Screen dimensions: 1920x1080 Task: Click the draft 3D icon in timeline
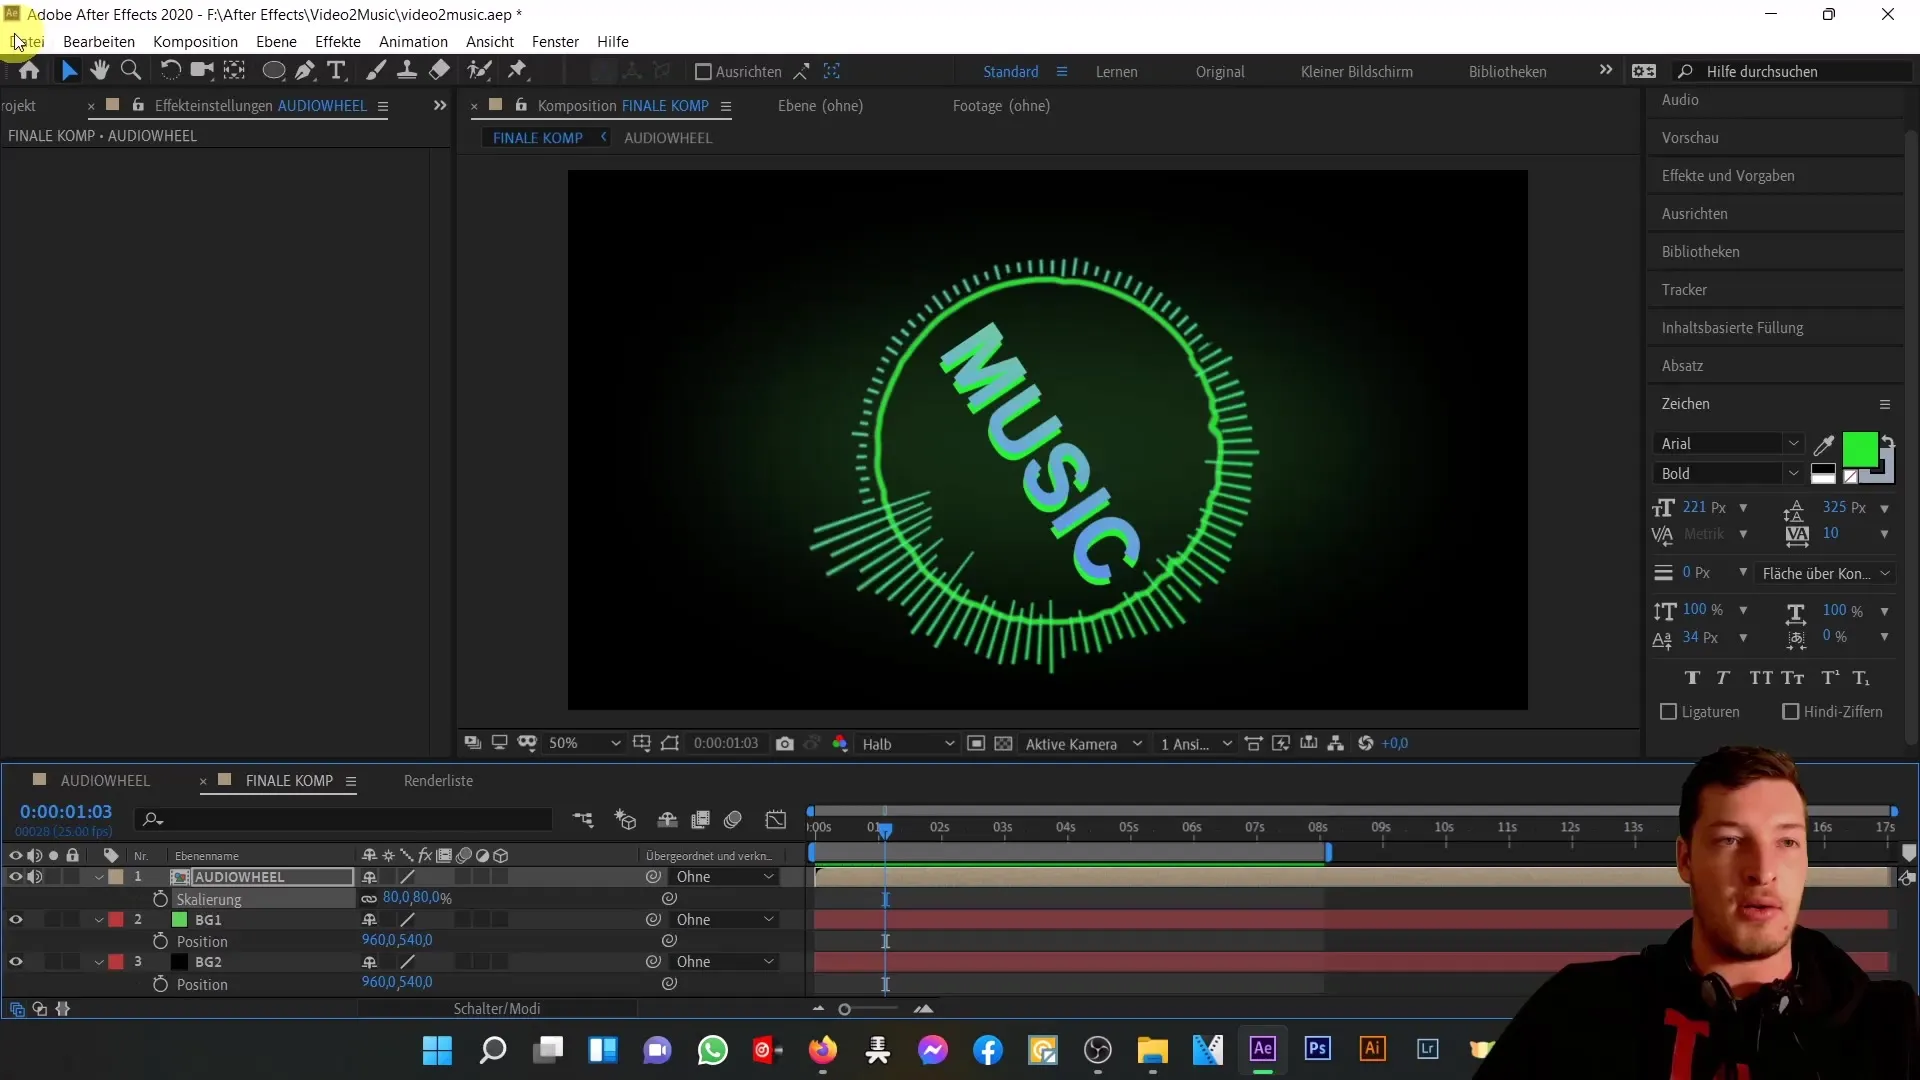coord(626,820)
